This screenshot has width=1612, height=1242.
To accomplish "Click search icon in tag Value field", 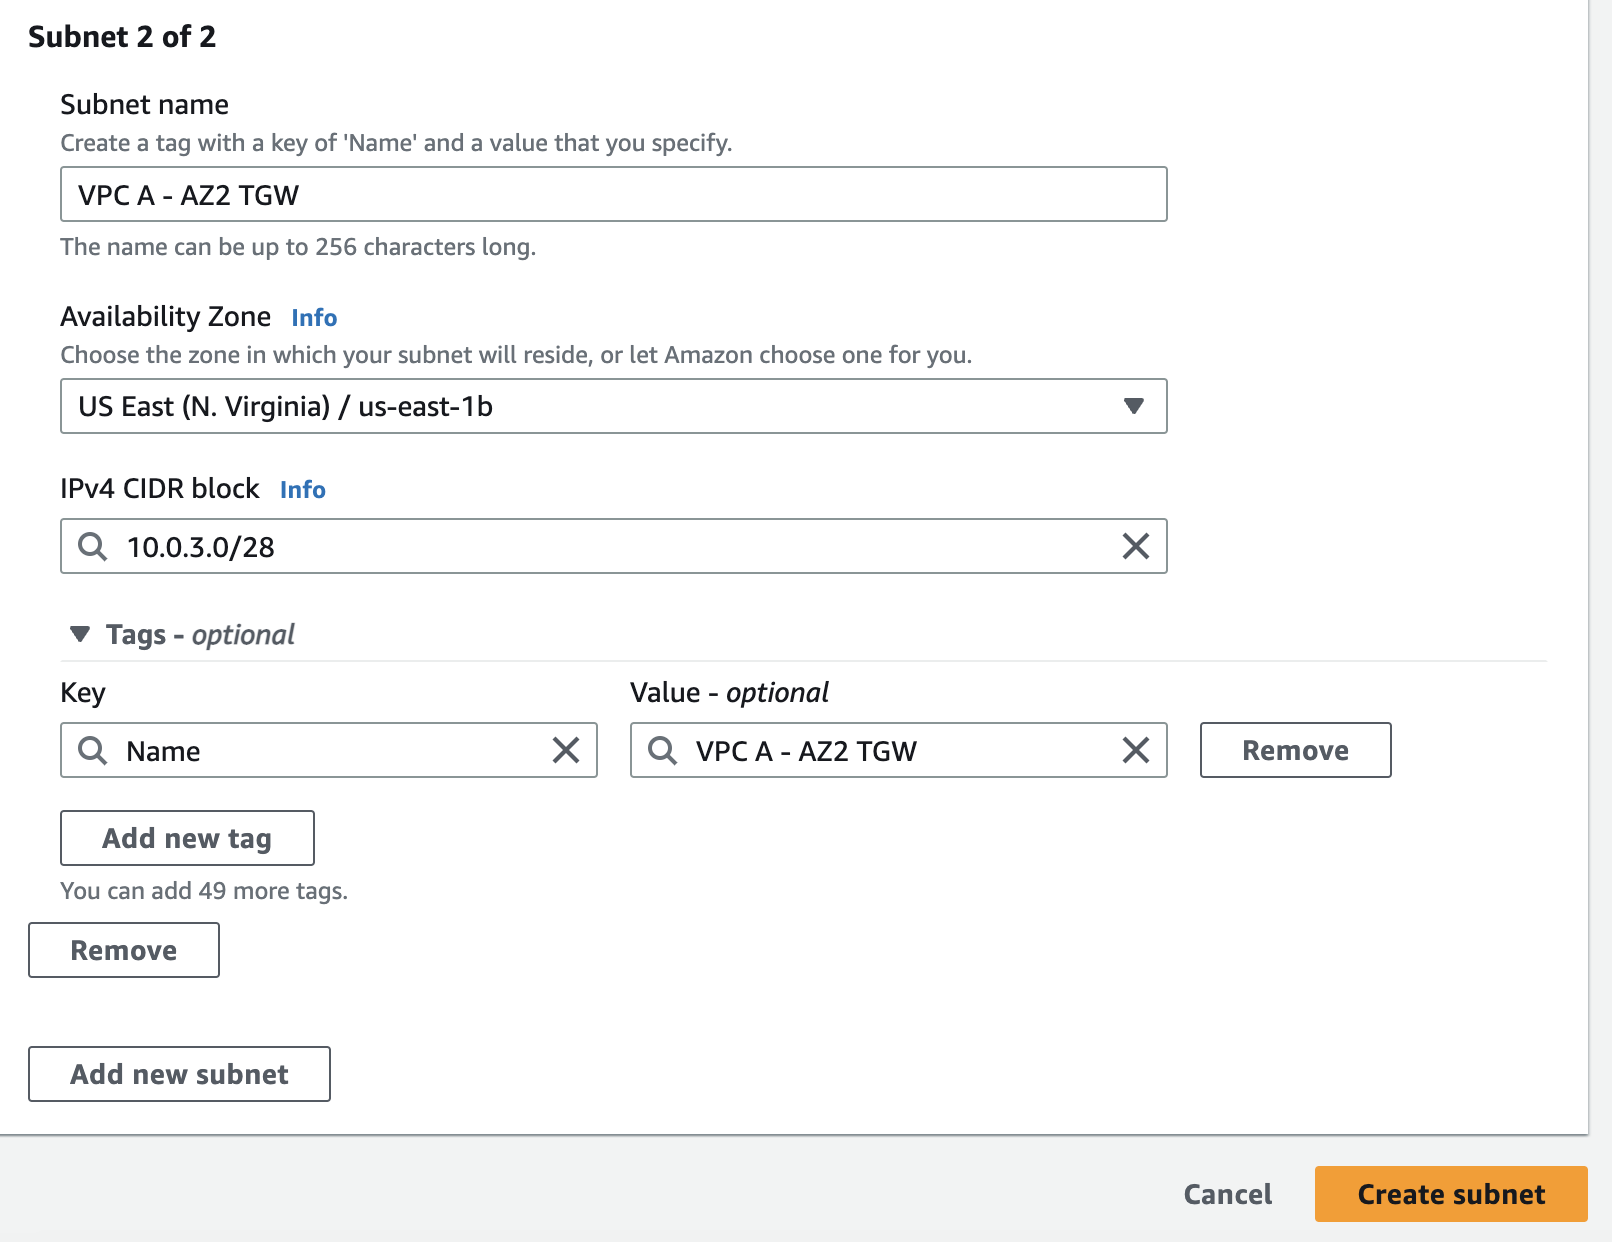I will point(662,750).
